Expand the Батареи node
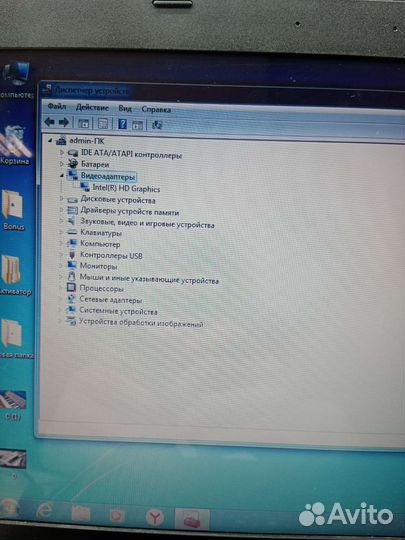 tap(62, 164)
